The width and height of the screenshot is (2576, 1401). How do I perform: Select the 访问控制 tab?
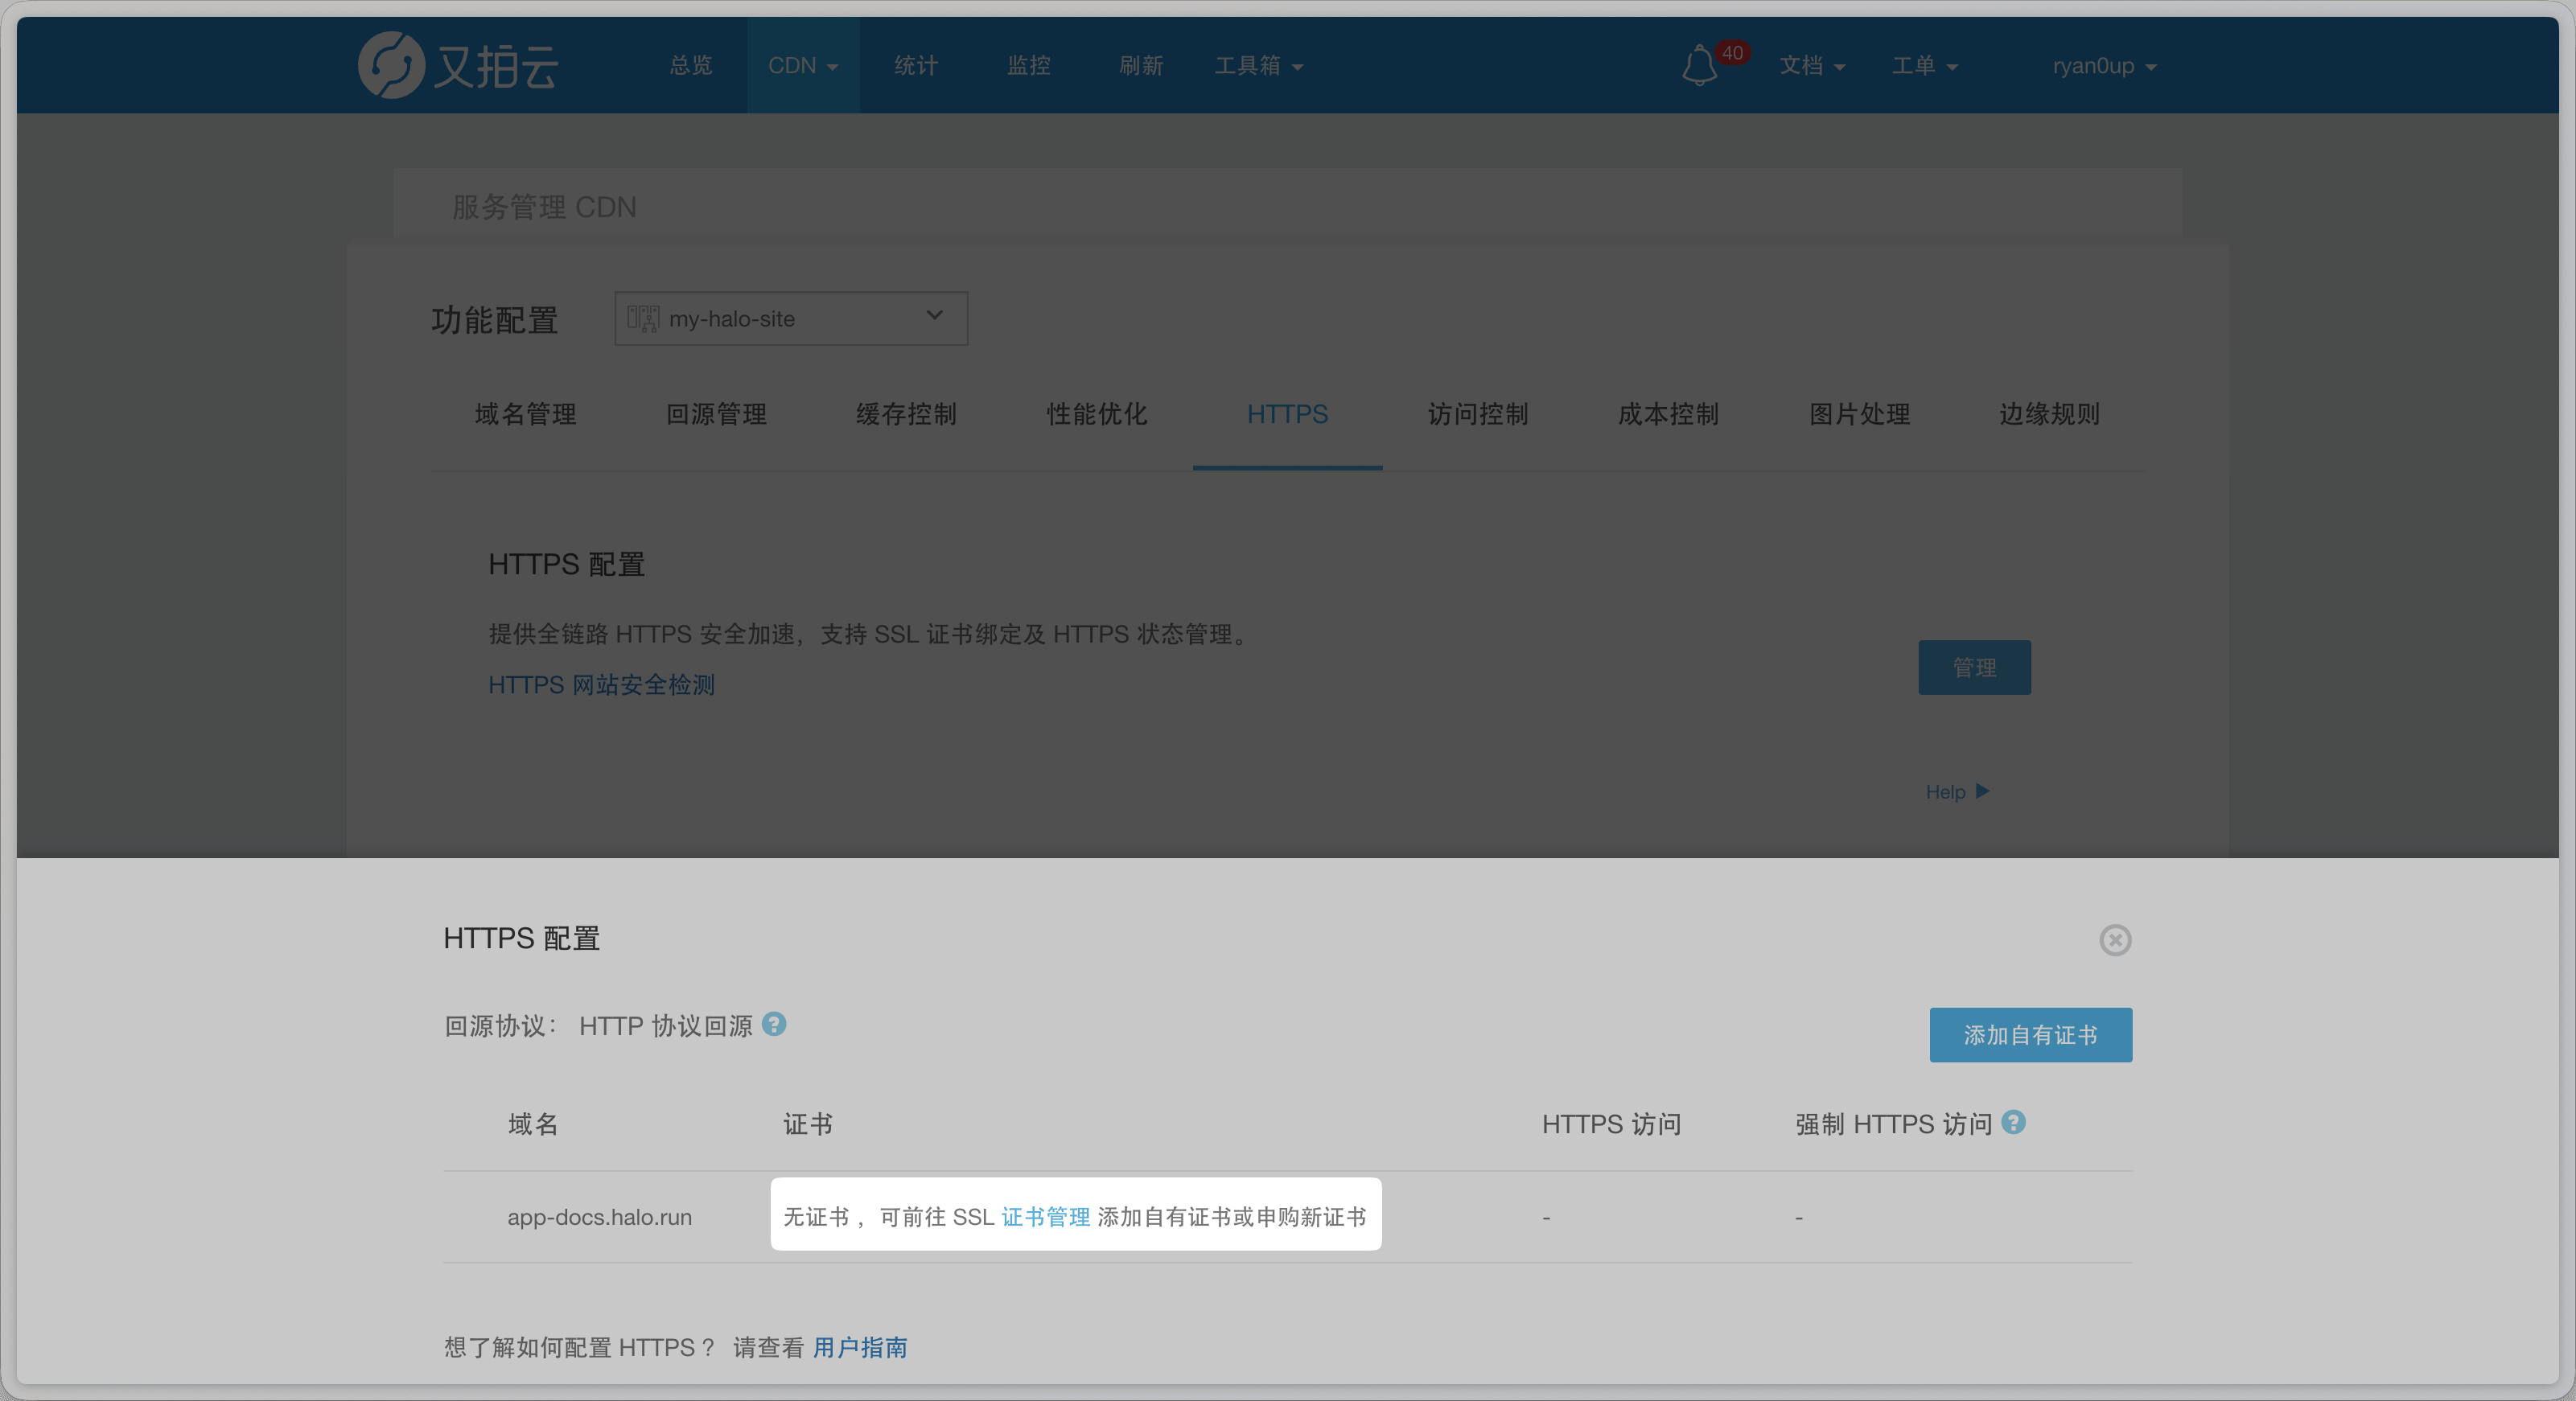[x=1477, y=414]
